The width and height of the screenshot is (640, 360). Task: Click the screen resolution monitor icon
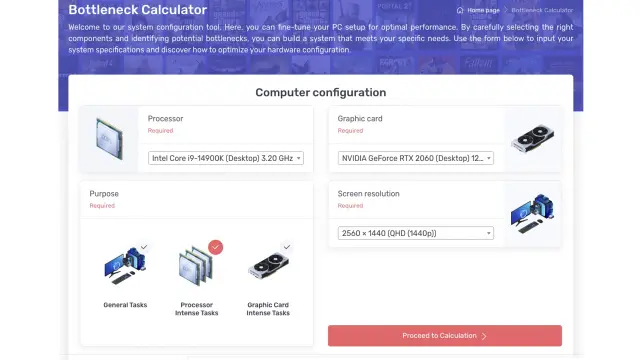coord(532,214)
